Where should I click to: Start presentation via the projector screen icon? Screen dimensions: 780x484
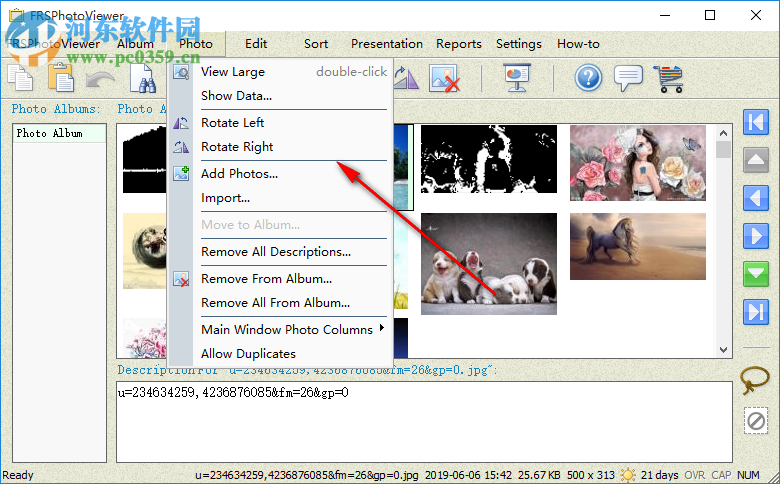[x=517, y=78]
